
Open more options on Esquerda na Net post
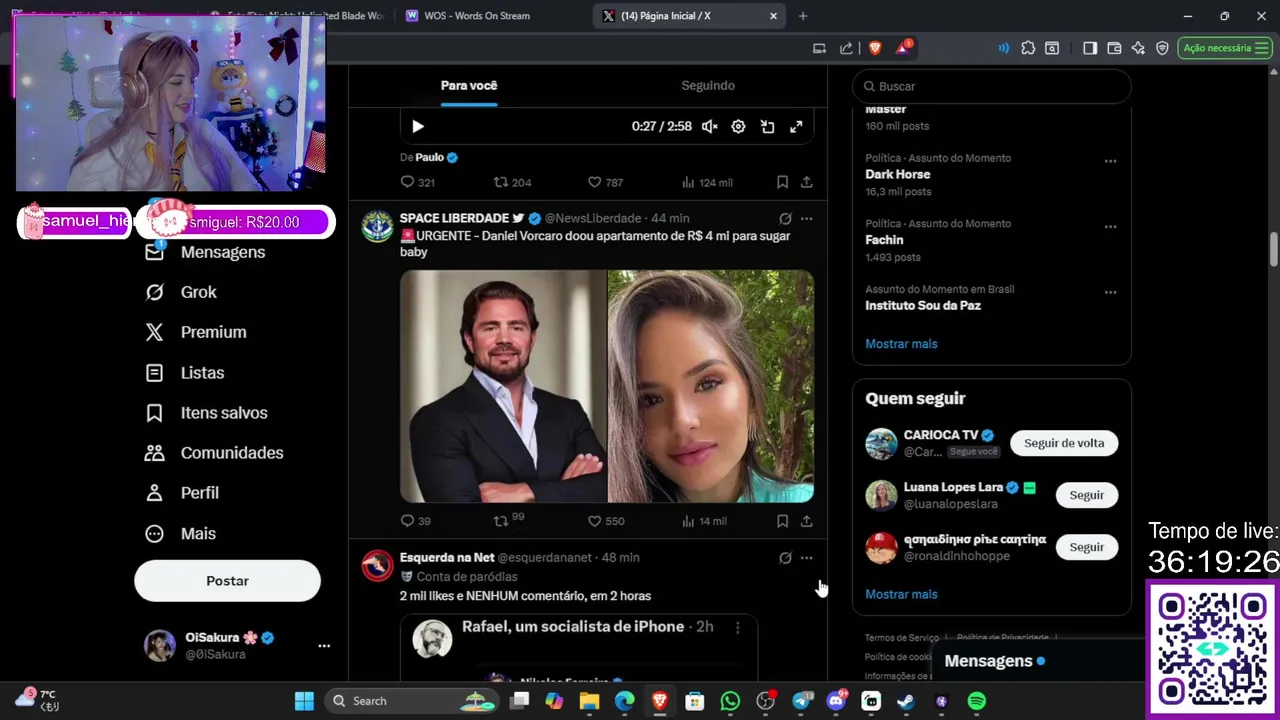[x=807, y=558]
